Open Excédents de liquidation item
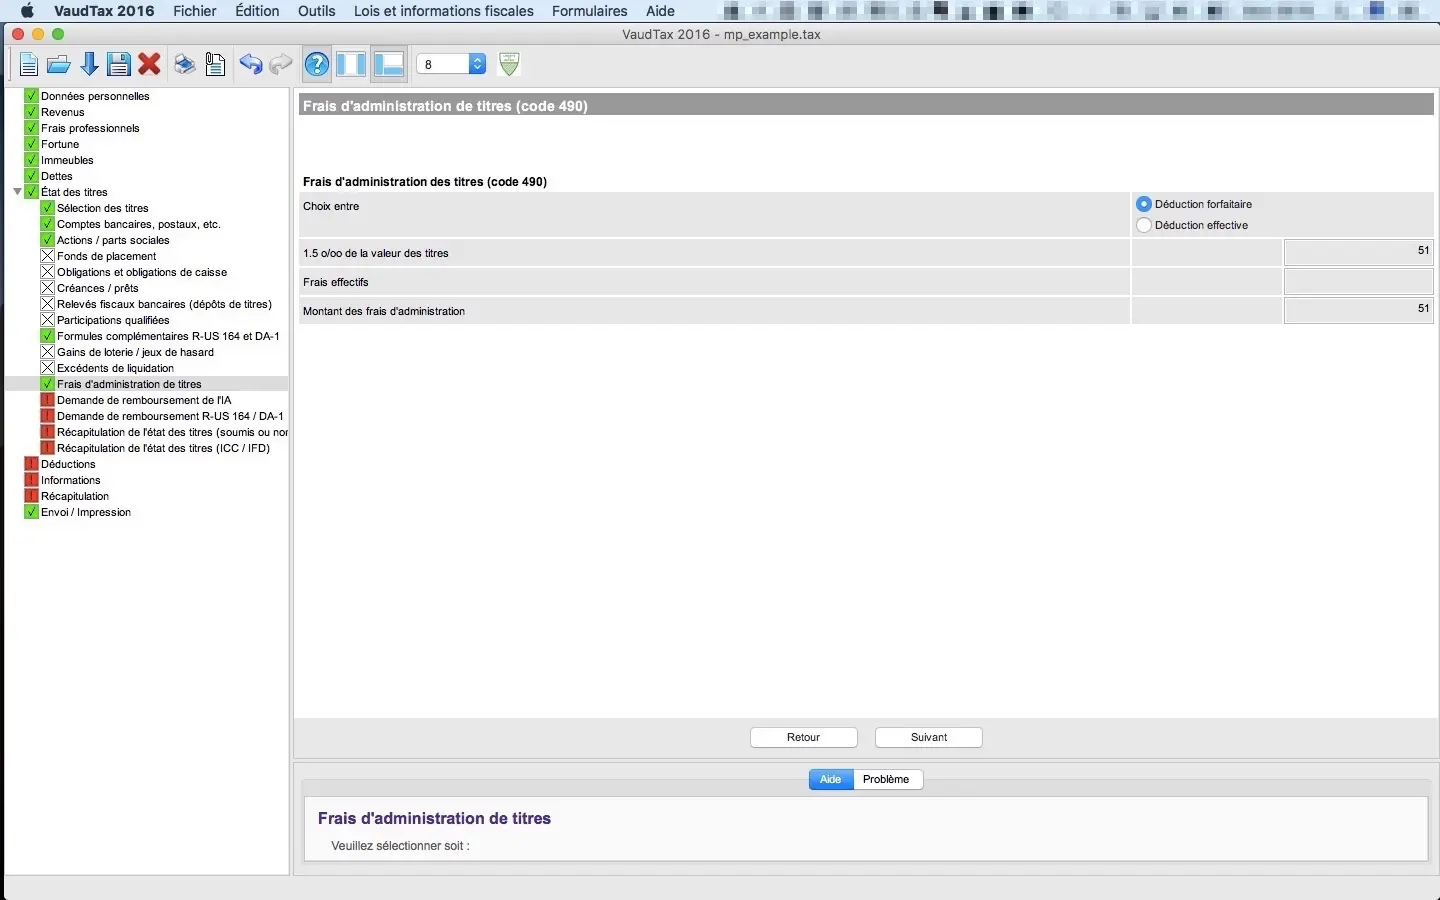This screenshot has width=1440, height=900. [115, 368]
